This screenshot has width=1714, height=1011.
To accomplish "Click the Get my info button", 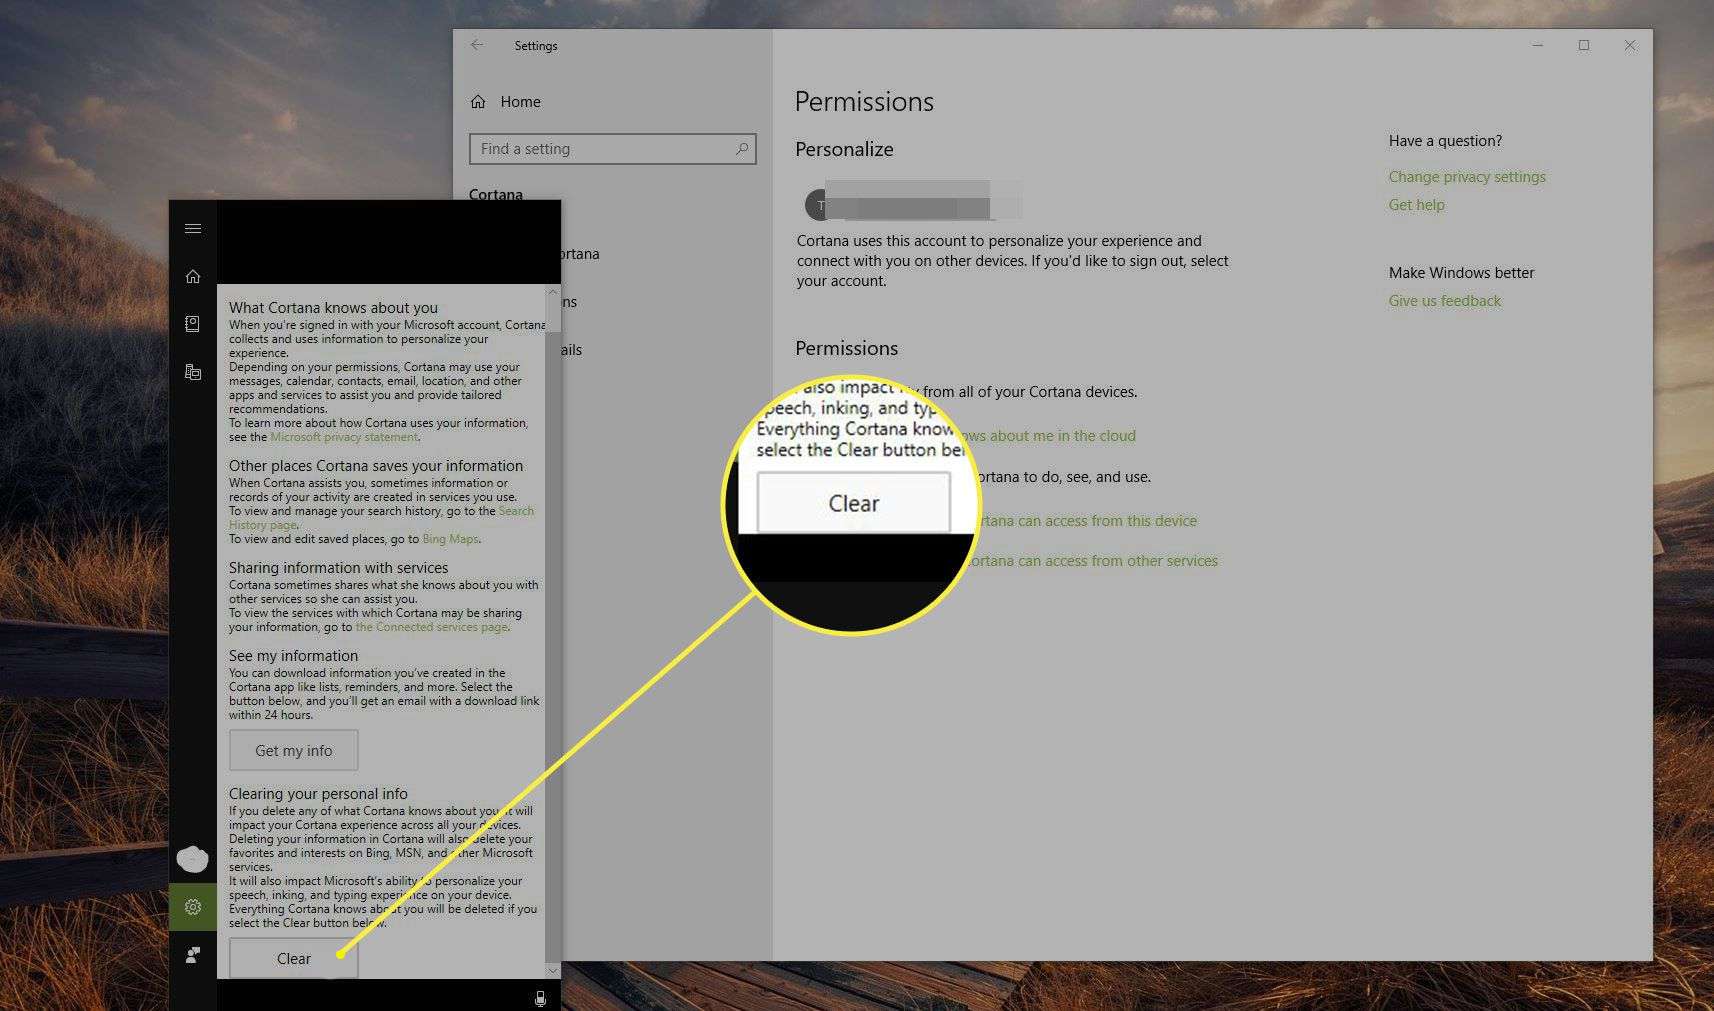I will 294,751.
